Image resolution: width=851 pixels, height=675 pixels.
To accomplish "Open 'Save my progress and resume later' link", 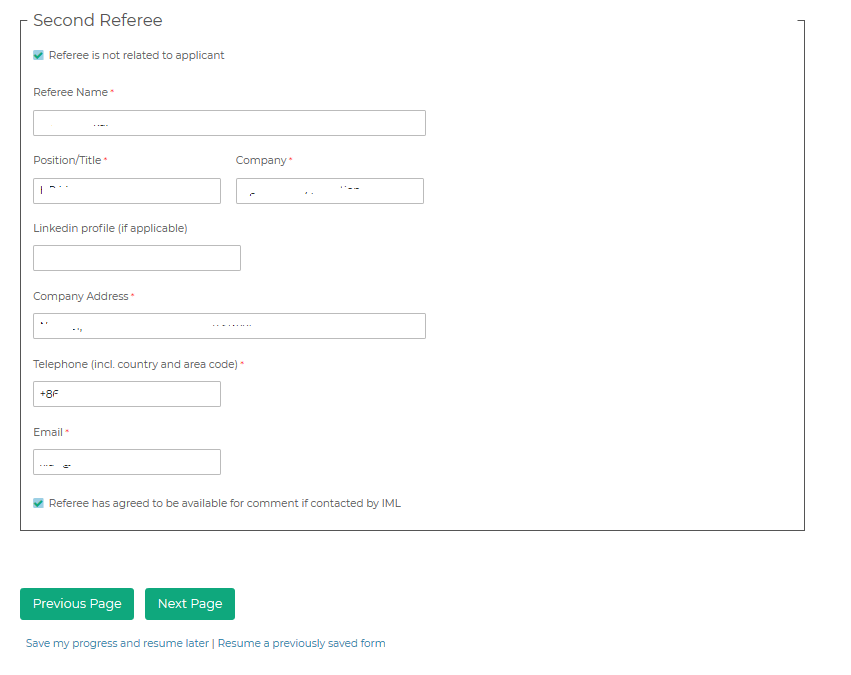I will pos(117,644).
